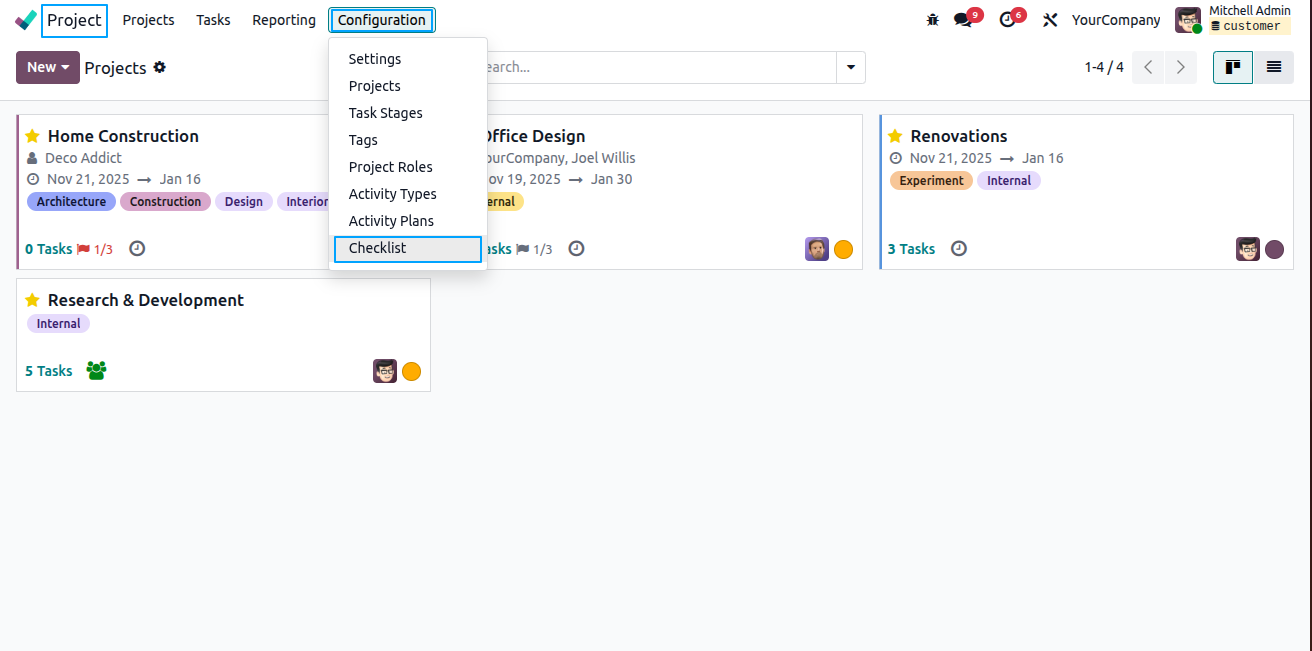Click the Mitchell Admin user name
Image resolution: width=1312 pixels, height=651 pixels.
1250,11
